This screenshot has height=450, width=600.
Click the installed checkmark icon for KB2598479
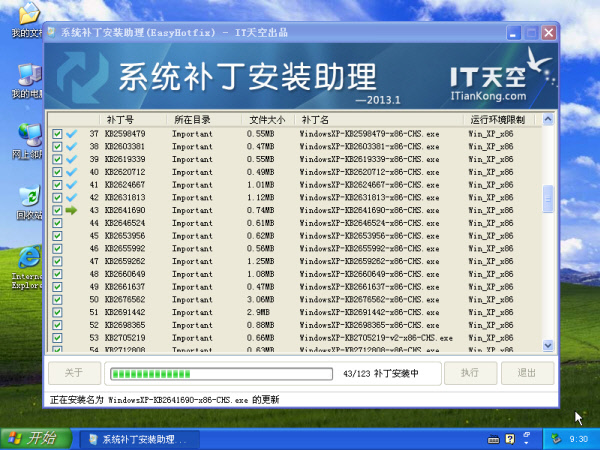point(72,134)
